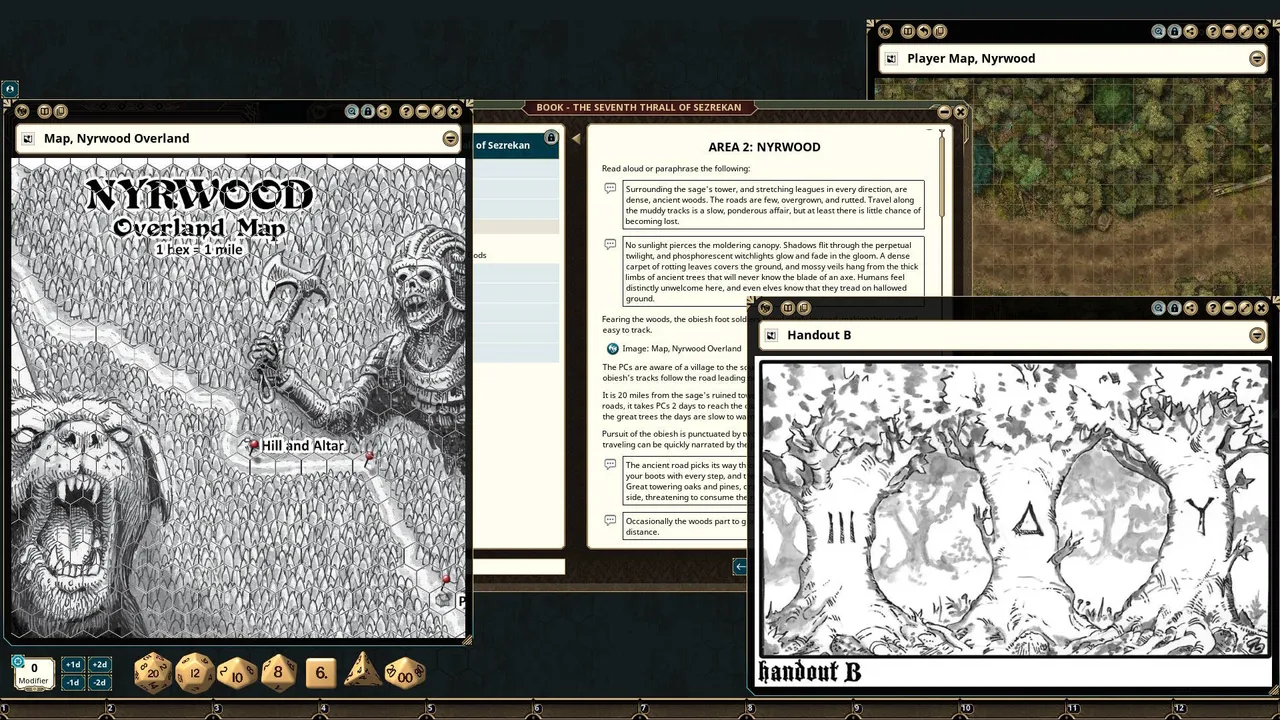This screenshot has height=720, width=1280.
Task: Roll the d4 pyramid die
Action: coord(362,670)
